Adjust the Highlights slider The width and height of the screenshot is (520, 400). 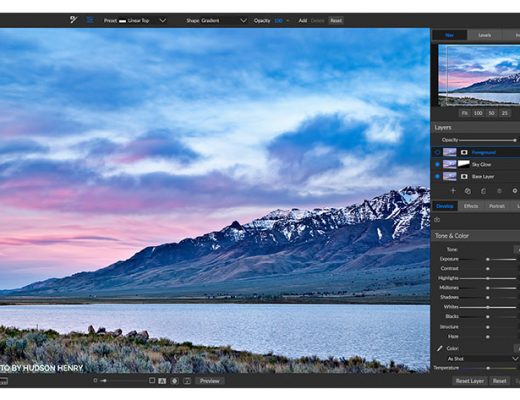pos(488,278)
